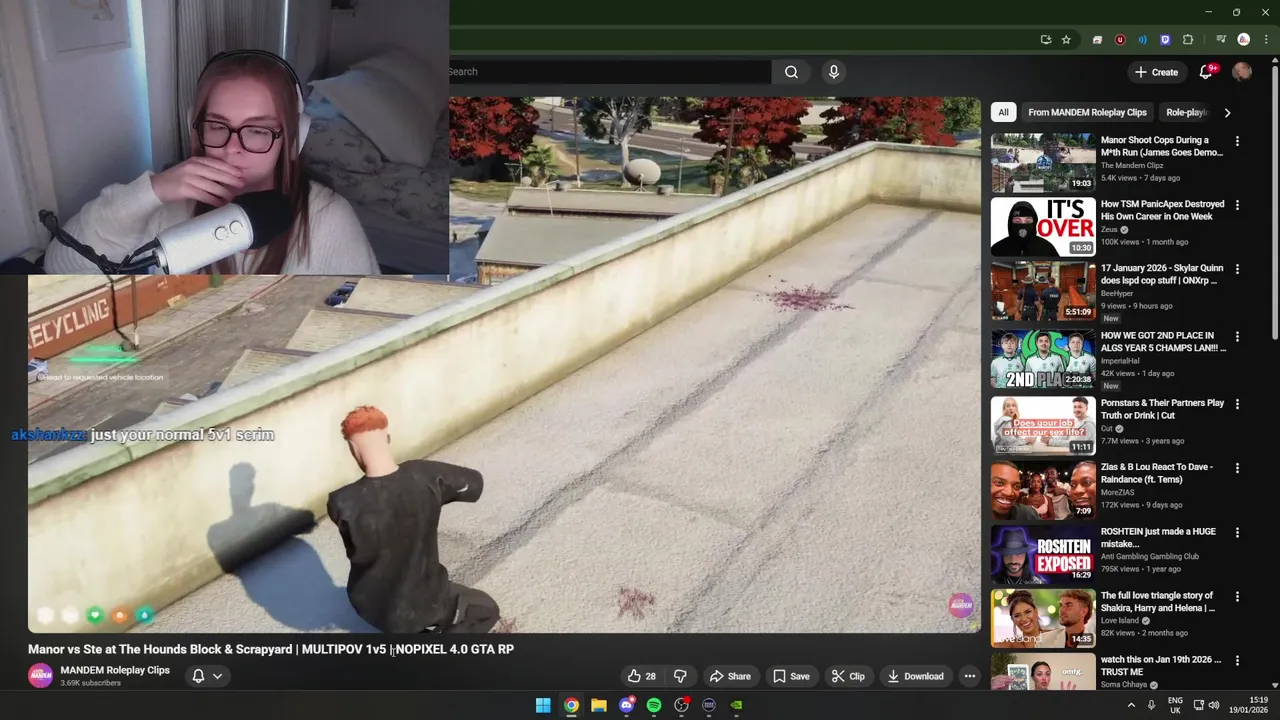Select From MANDEM Roleplay Clips chip
This screenshot has width=1280, height=720.
tap(1087, 112)
